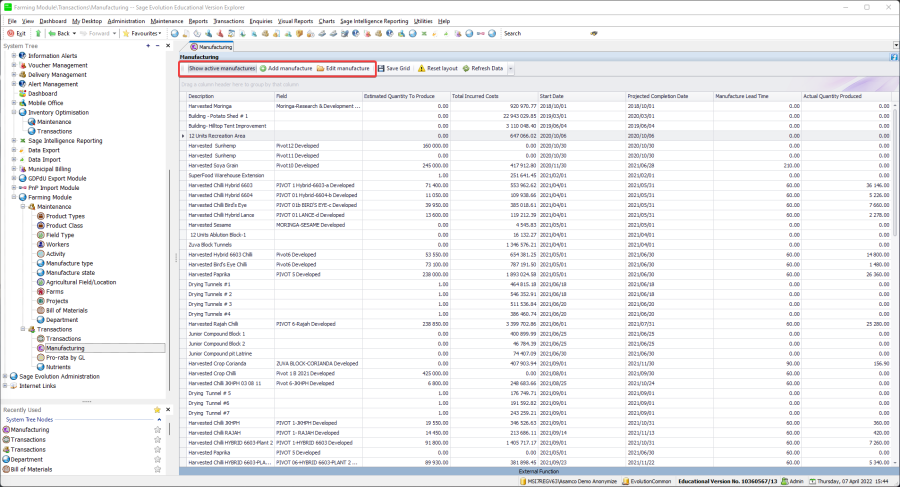900x487 pixels.
Task: Expand the Voucher Management tree node
Action: coord(13,65)
